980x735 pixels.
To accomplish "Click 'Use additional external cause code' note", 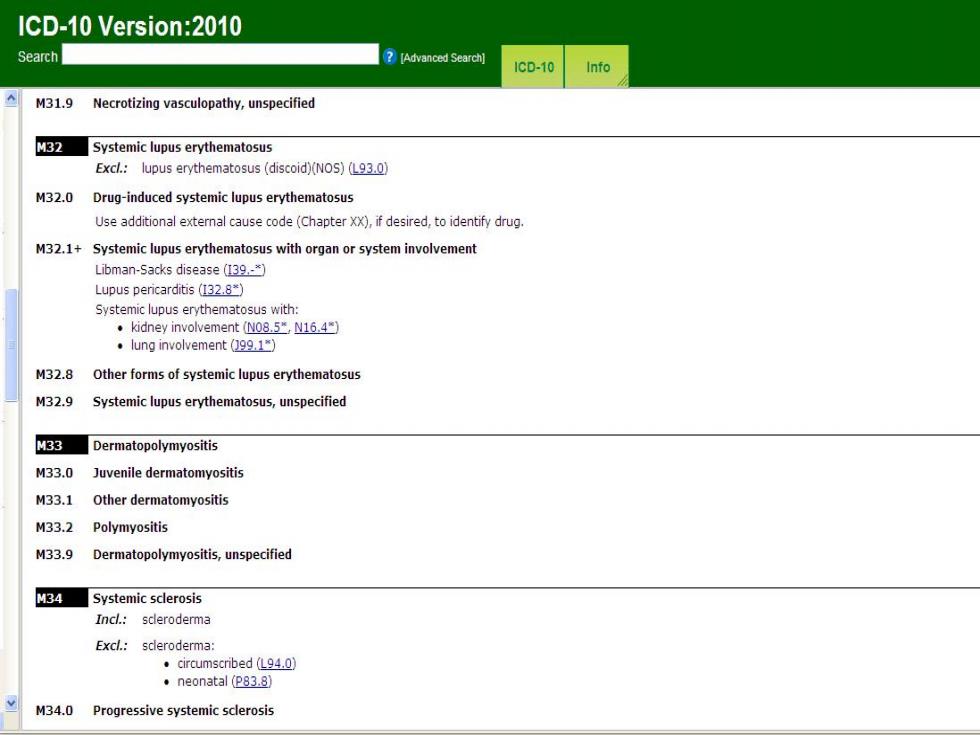I will (309, 221).
